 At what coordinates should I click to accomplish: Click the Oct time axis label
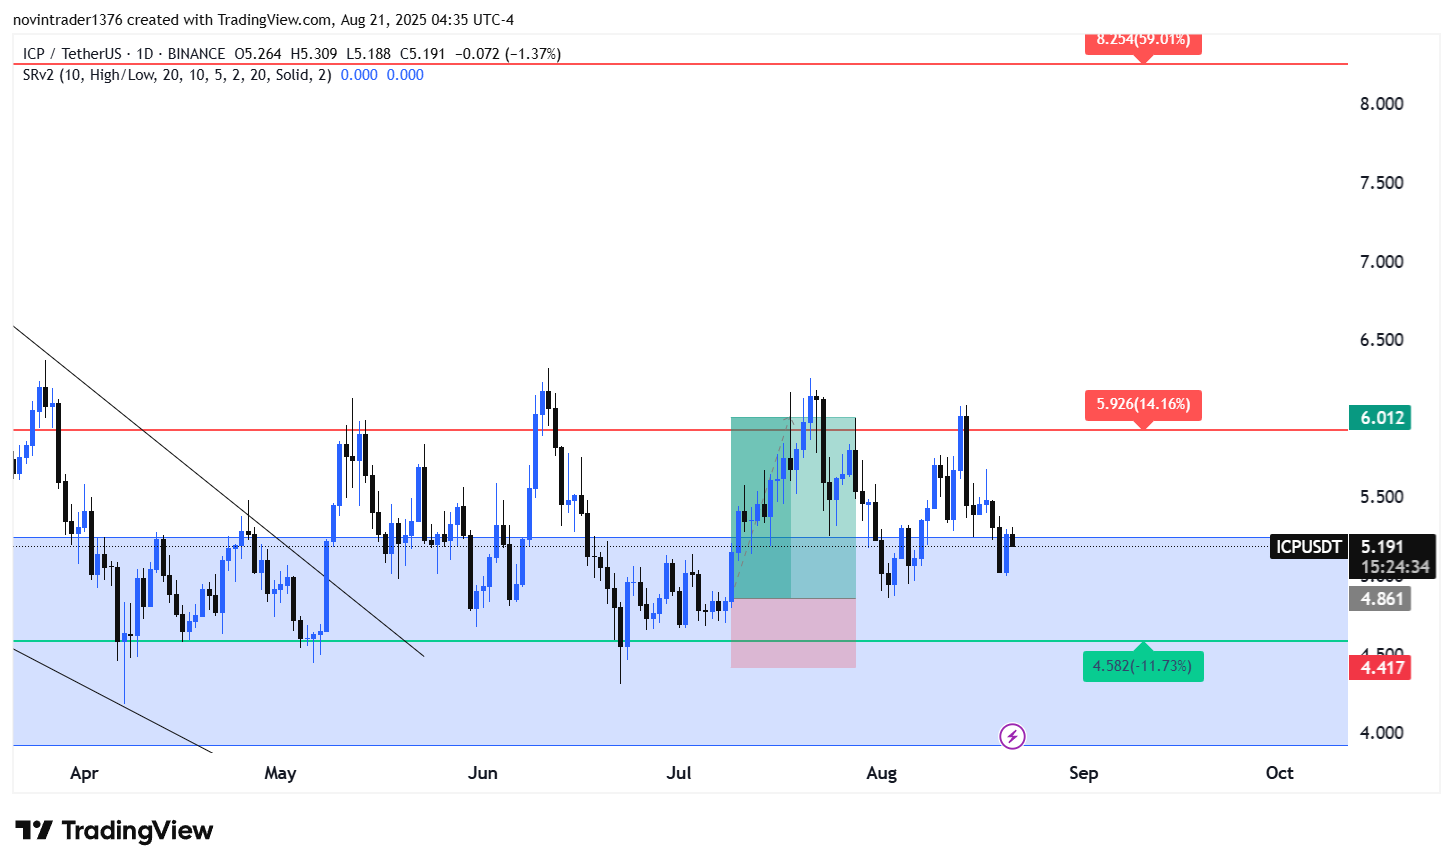[1280, 773]
